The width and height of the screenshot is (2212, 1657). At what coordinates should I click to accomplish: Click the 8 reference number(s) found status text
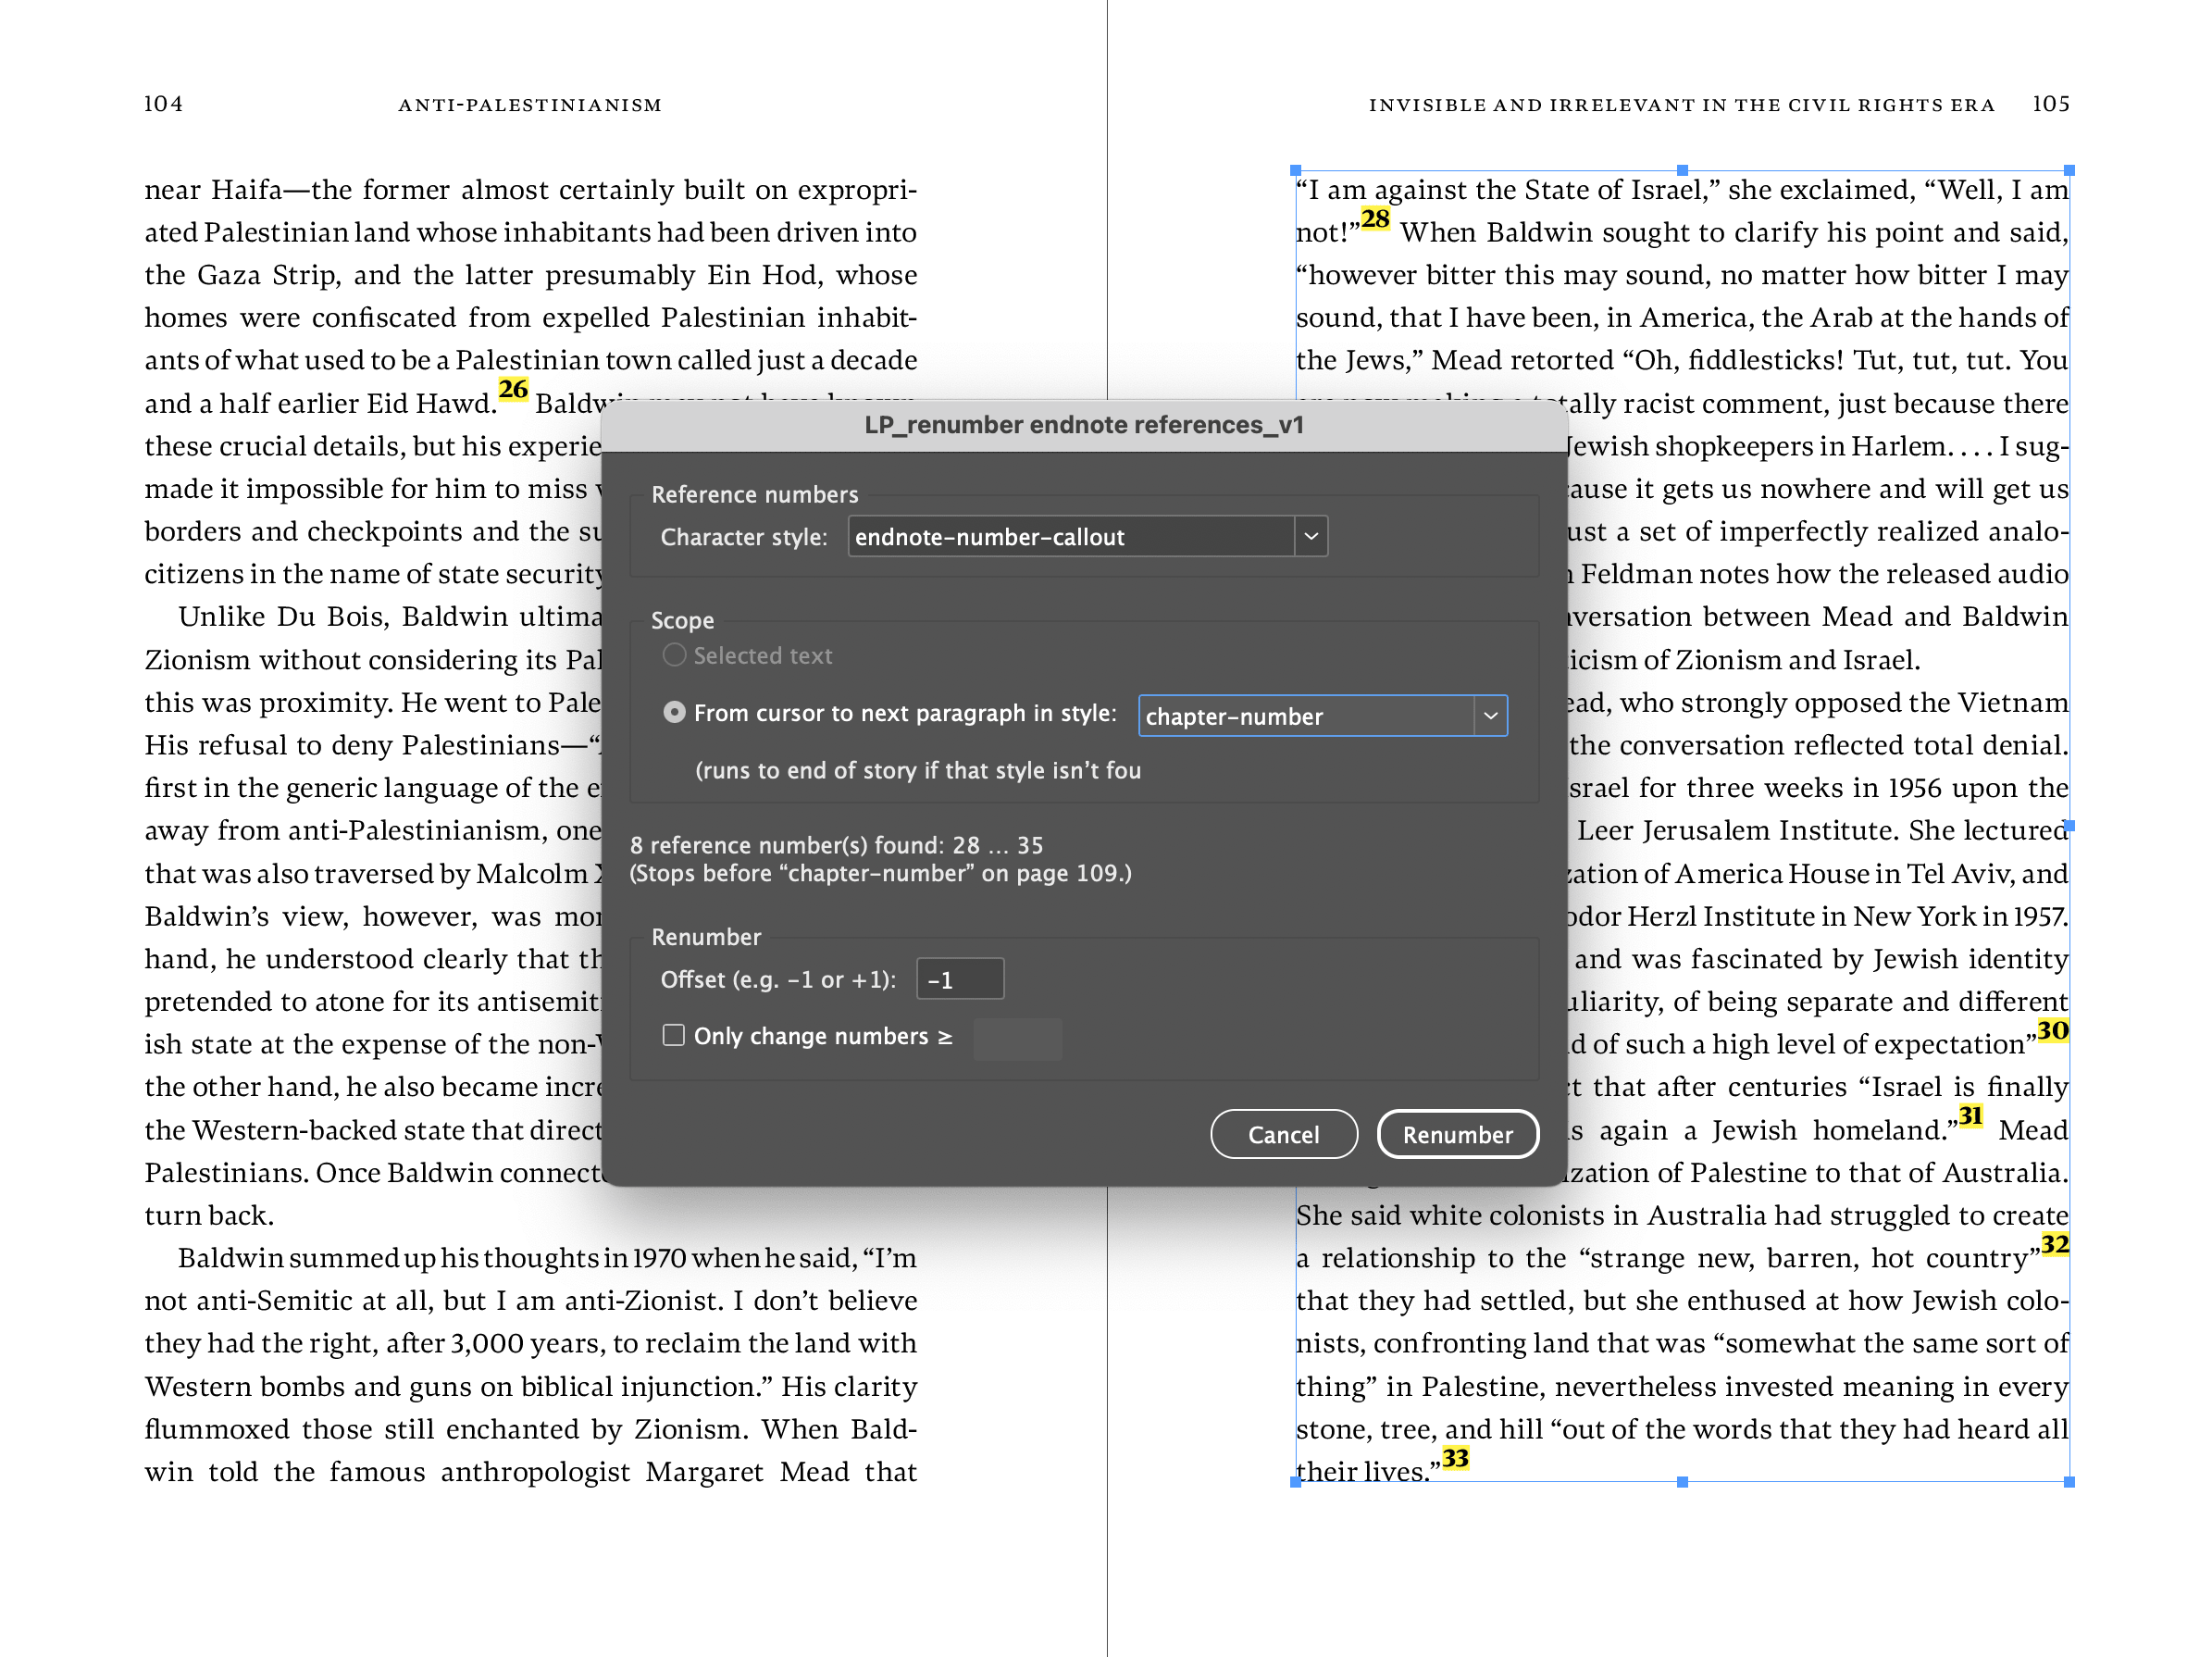pos(836,845)
